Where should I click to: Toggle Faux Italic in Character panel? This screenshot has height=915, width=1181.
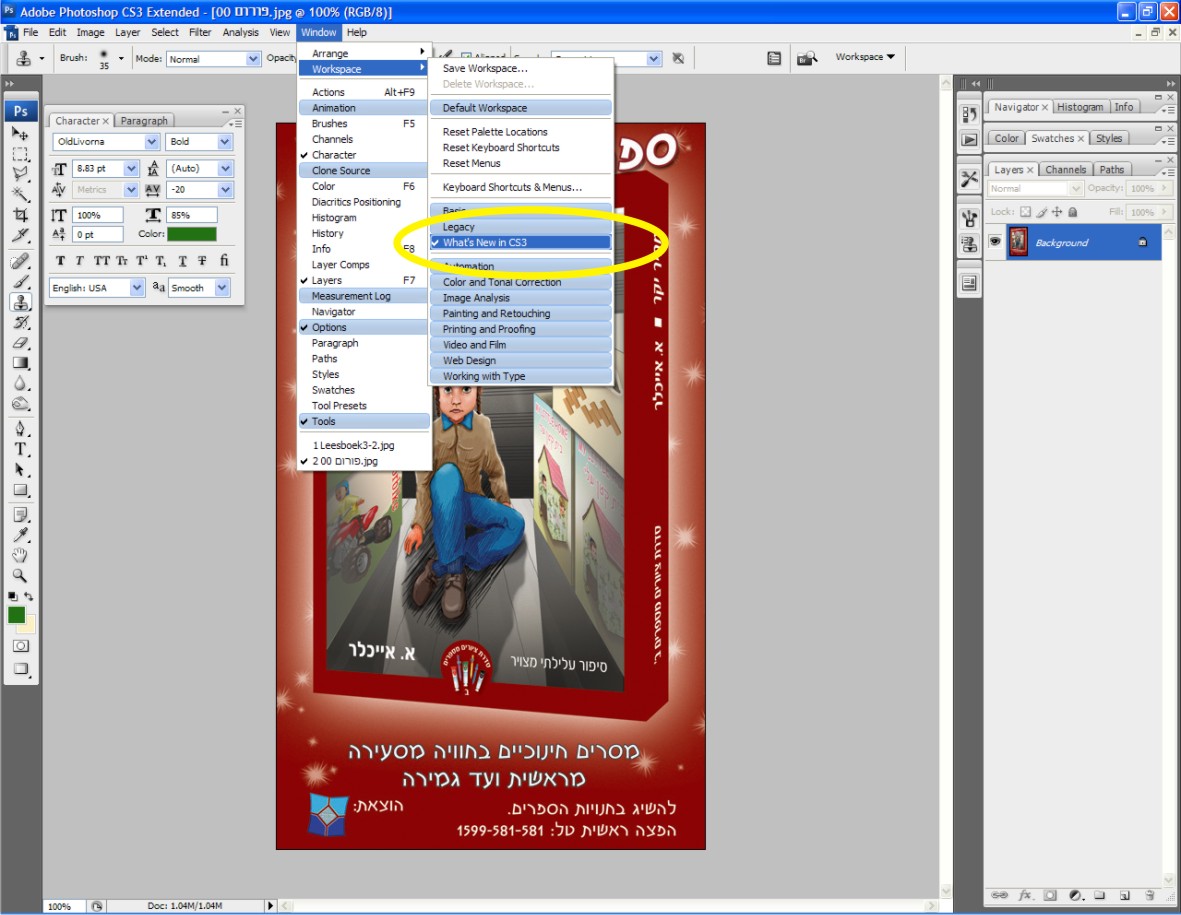pyautogui.click(x=79, y=261)
